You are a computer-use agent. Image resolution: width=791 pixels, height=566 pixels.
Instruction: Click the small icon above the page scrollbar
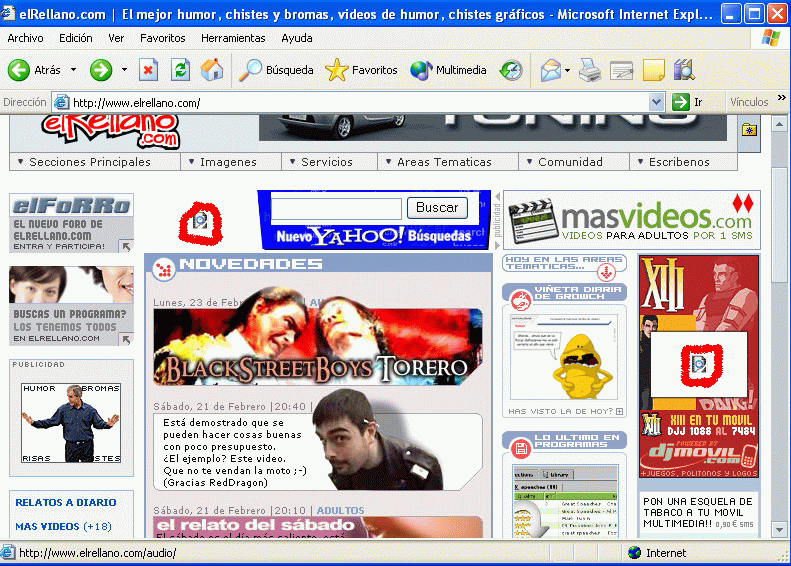click(x=749, y=130)
